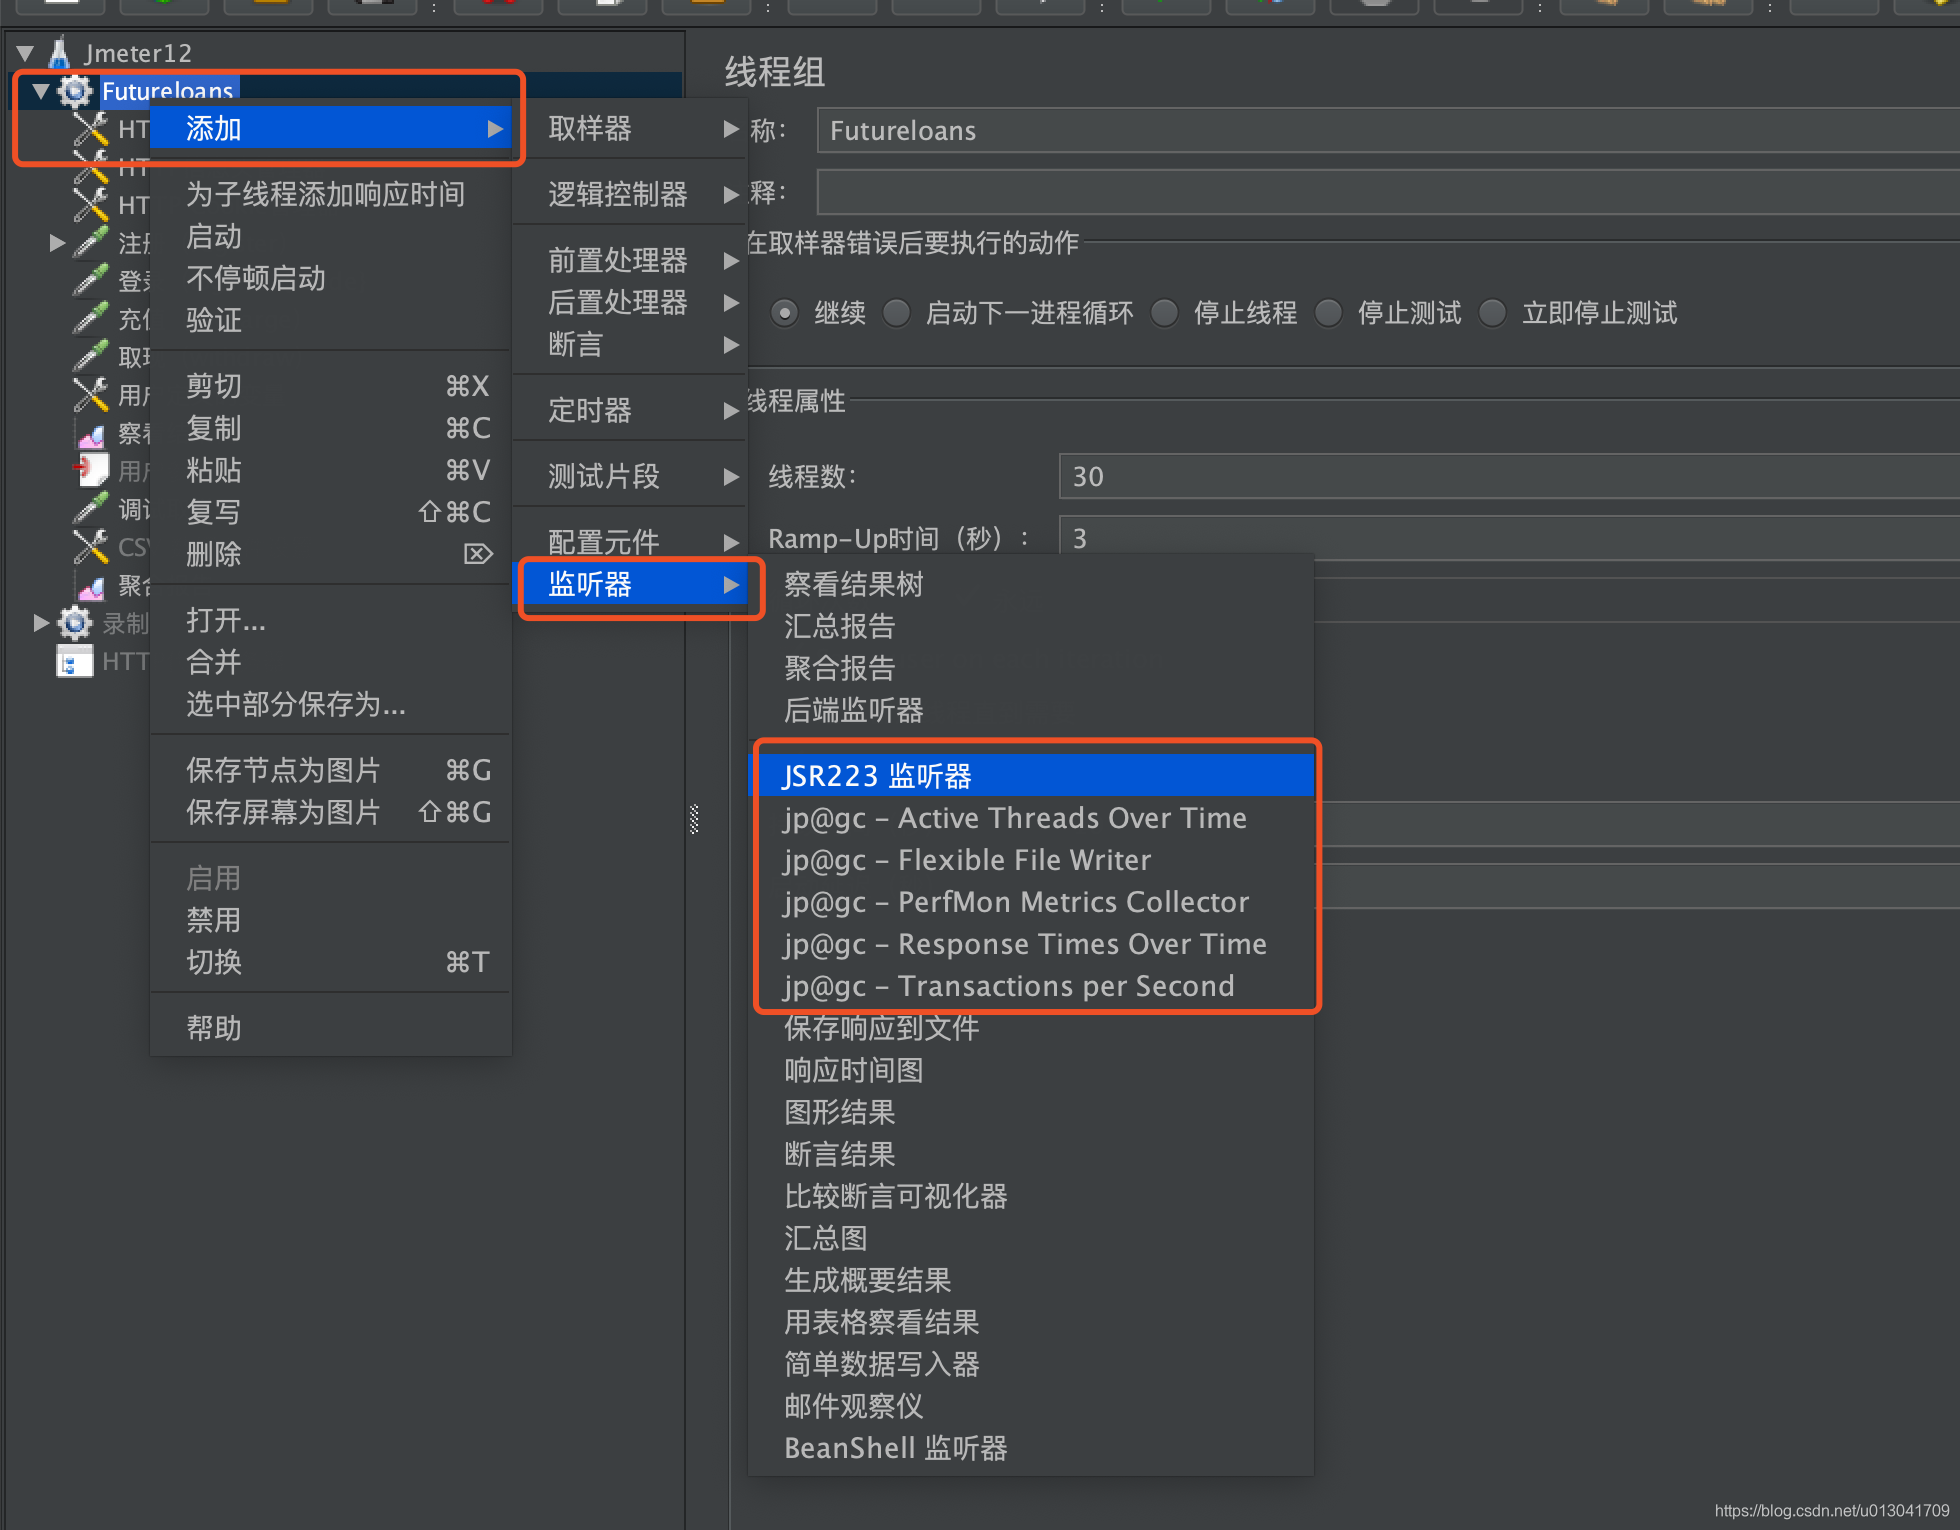Select jp@gc - PerfMon Metrics Collector

coord(1031,902)
